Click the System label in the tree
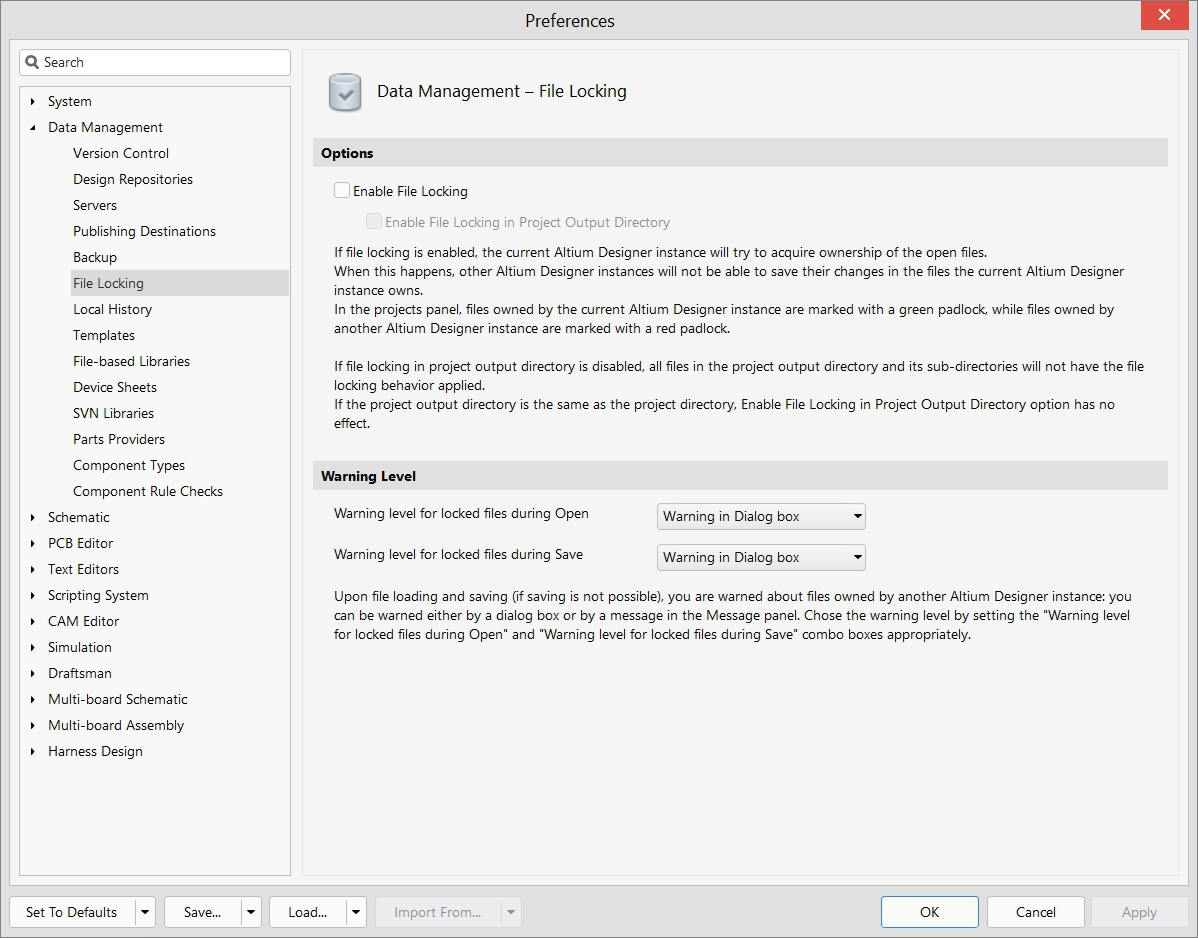The image size is (1198, 938). [x=70, y=102]
